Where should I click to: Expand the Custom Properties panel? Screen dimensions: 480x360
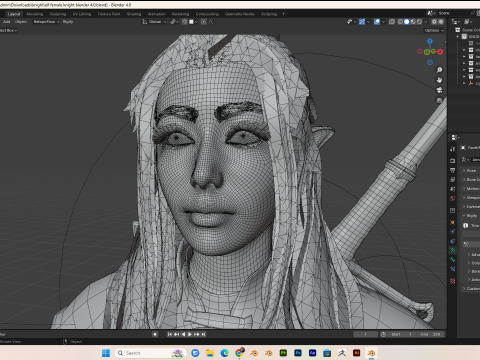tap(471, 289)
